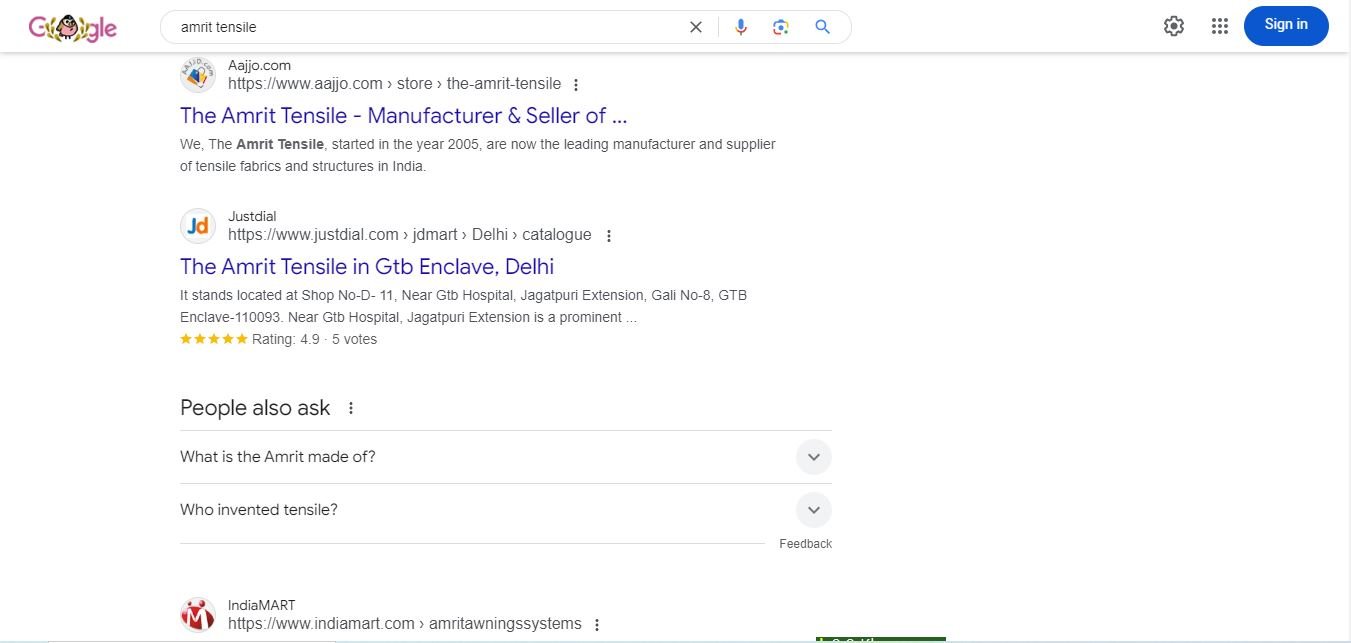
Task: Open more options for Justdial result
Action: [609, 236]
